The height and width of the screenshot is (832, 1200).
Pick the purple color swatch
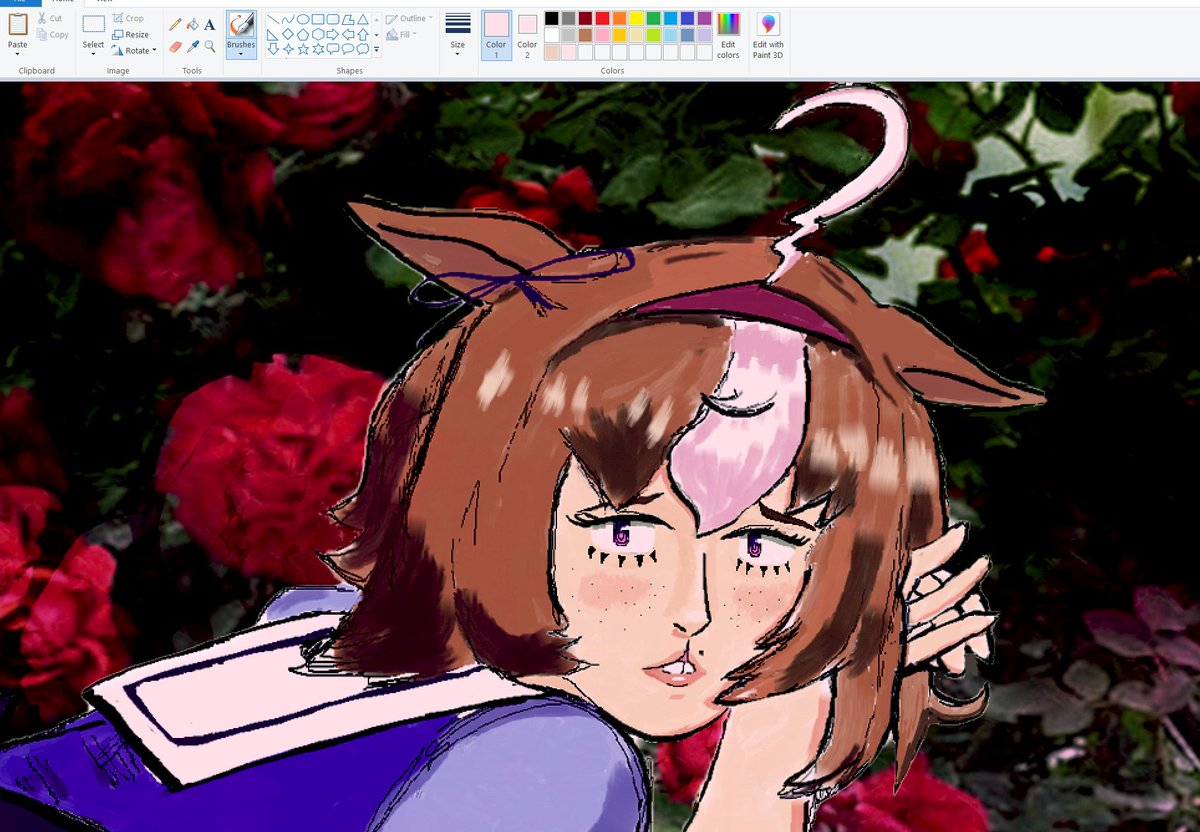click(x=704, y=18)
